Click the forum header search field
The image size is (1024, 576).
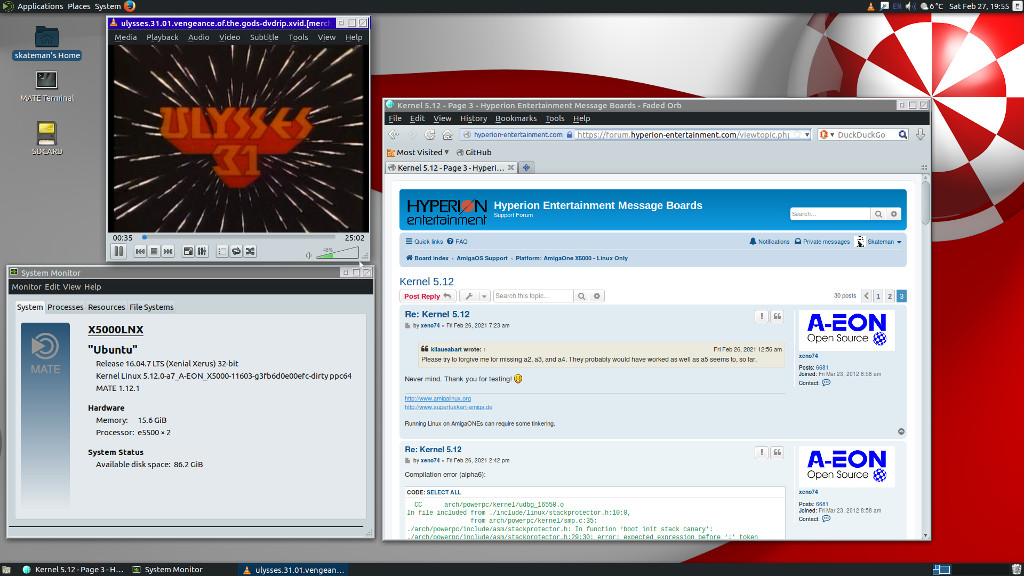pyautogui.click(x=830, y=214)
